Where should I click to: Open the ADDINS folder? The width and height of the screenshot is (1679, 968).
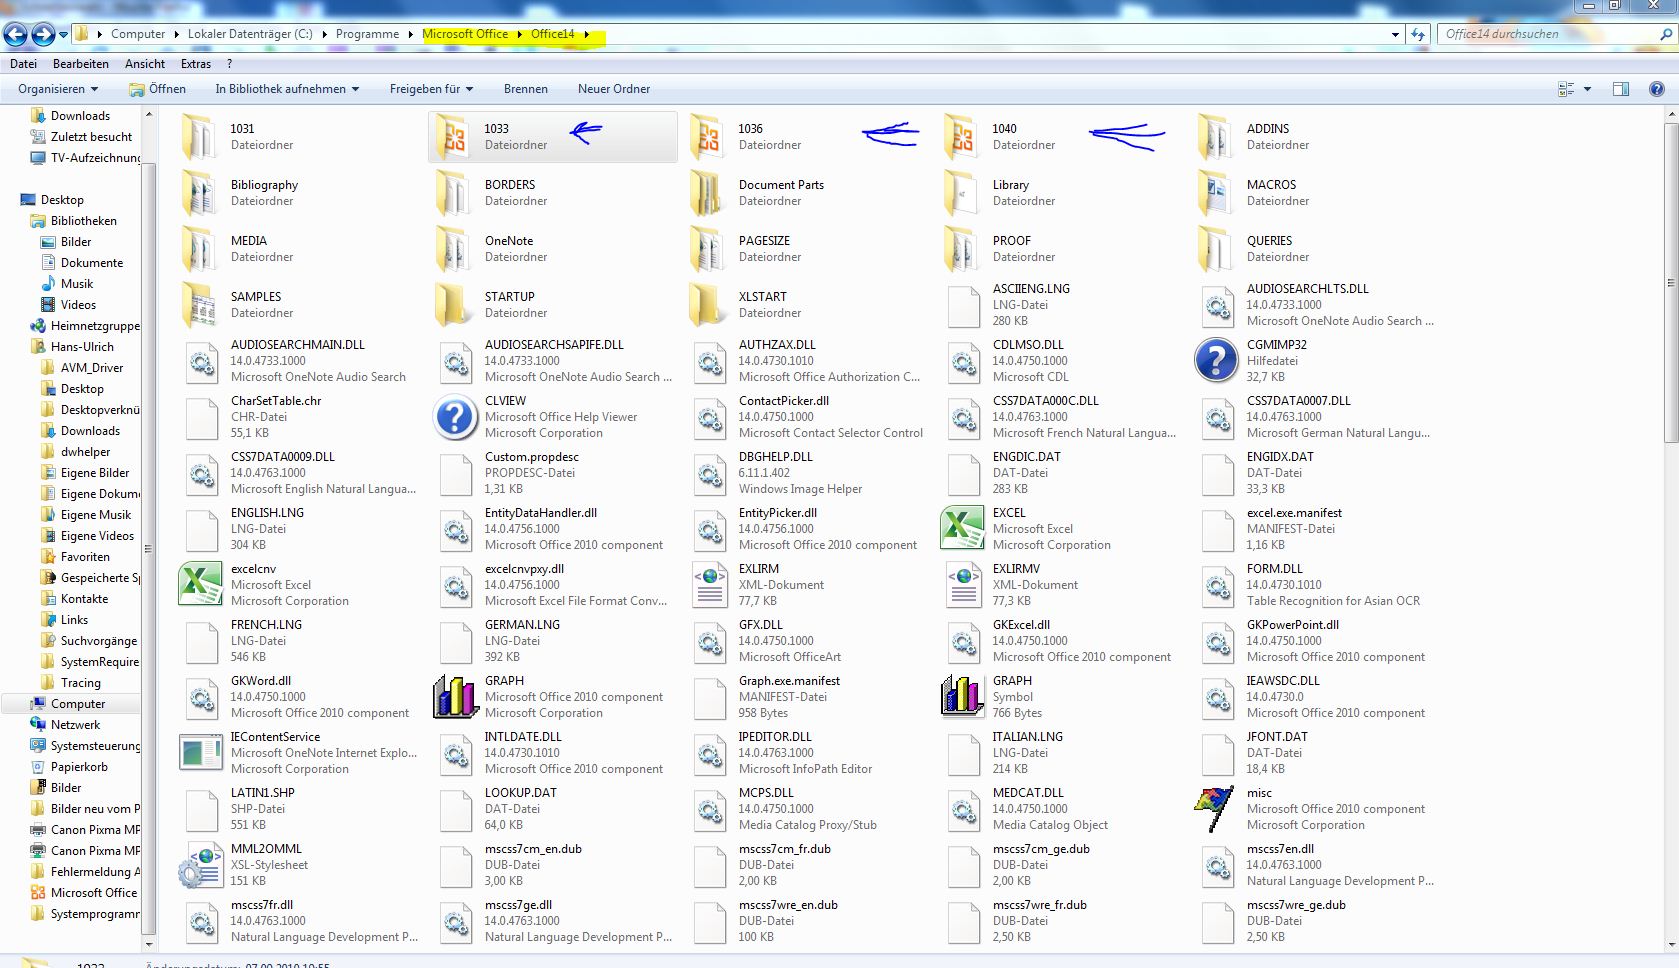(x=1216, y=136)
